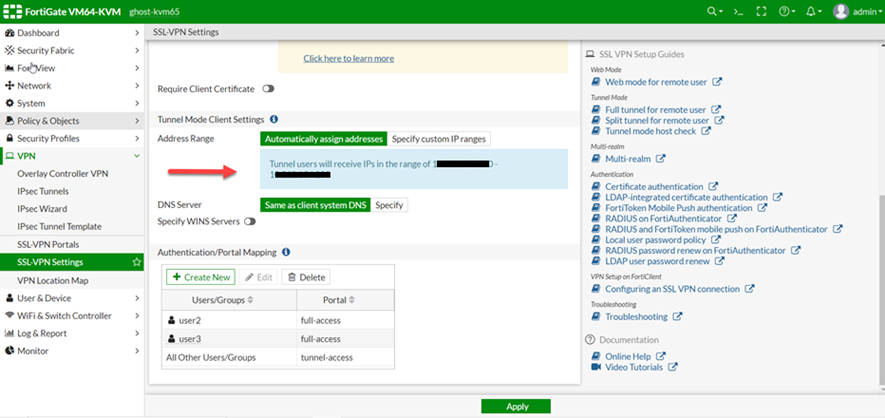The height and width of the screenshot is (418, 885).
Task: Select Automatically assign addresses option
Action: pyautogui.click(x=324, y=139)
